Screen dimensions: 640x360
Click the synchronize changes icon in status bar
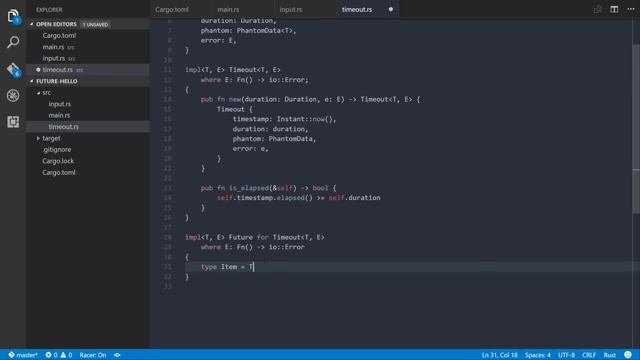117,355
